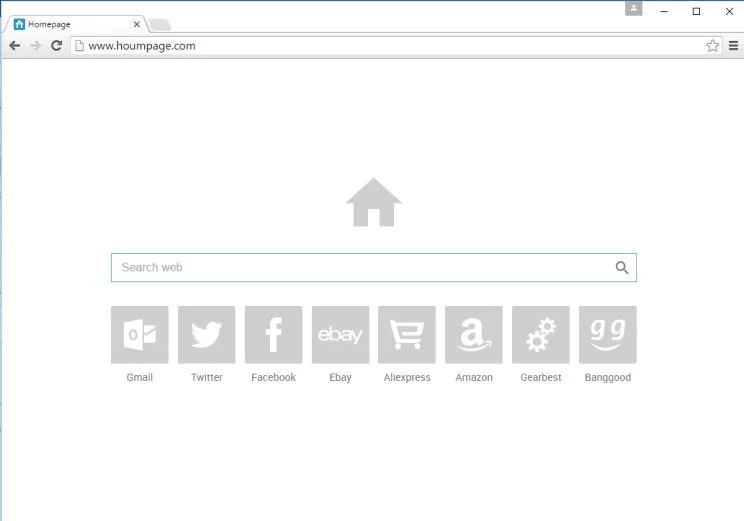Click the browser back arrow
This screenshot has width=744, height=521.
tap(15, 46)
